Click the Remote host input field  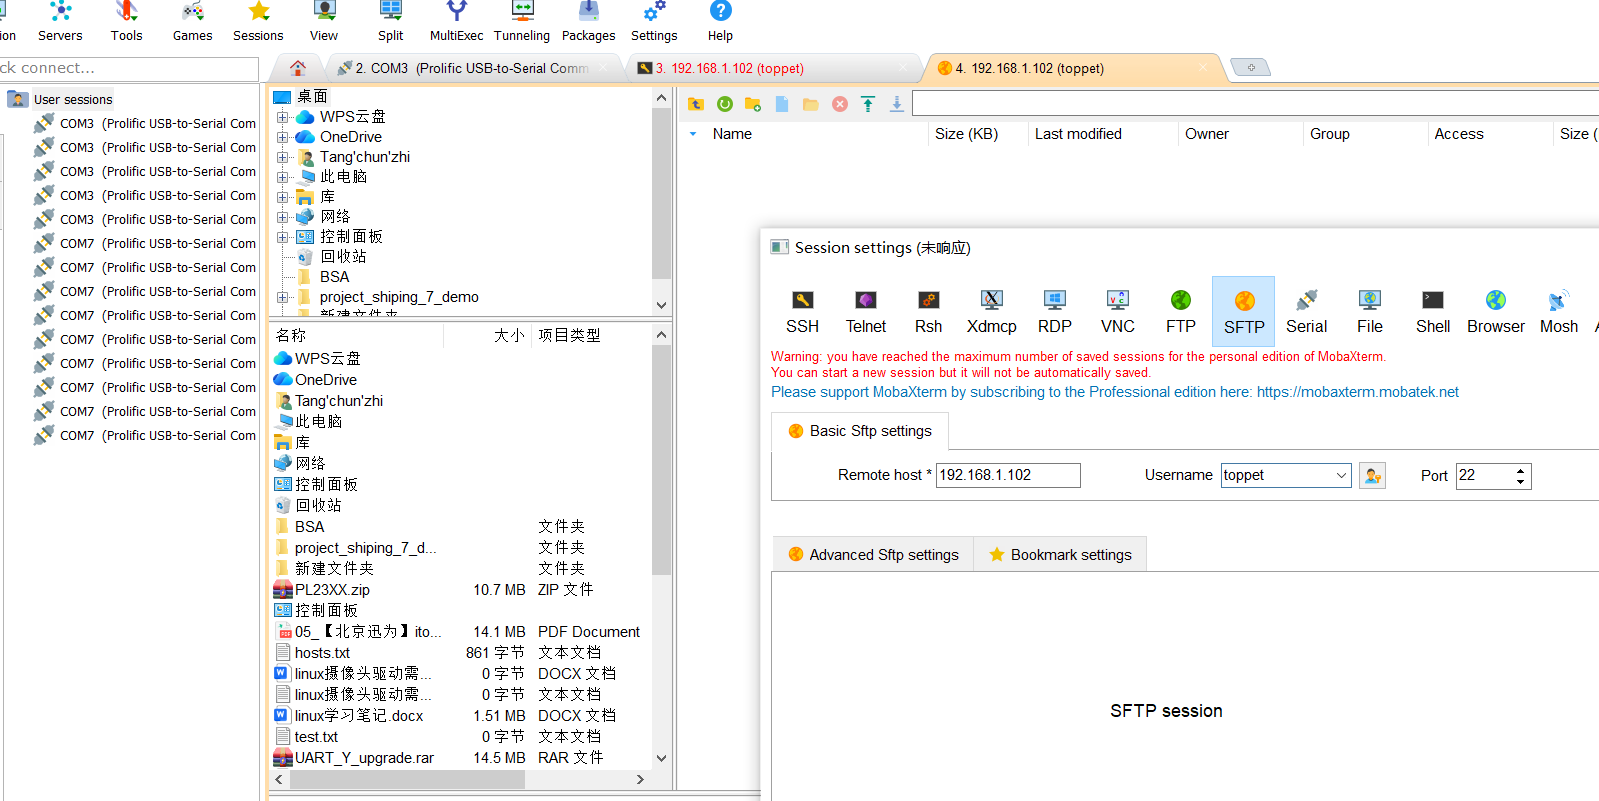pos(1008,475)
